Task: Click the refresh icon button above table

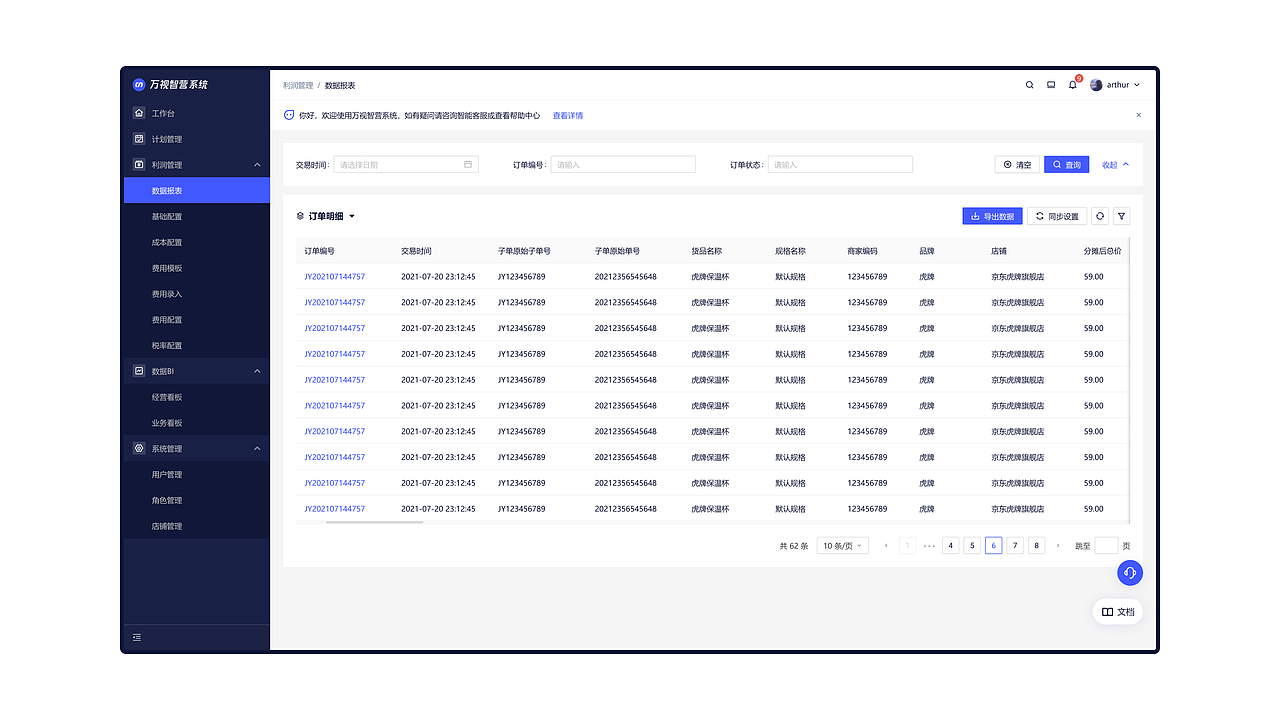Action: click(x=1100, y=216)
